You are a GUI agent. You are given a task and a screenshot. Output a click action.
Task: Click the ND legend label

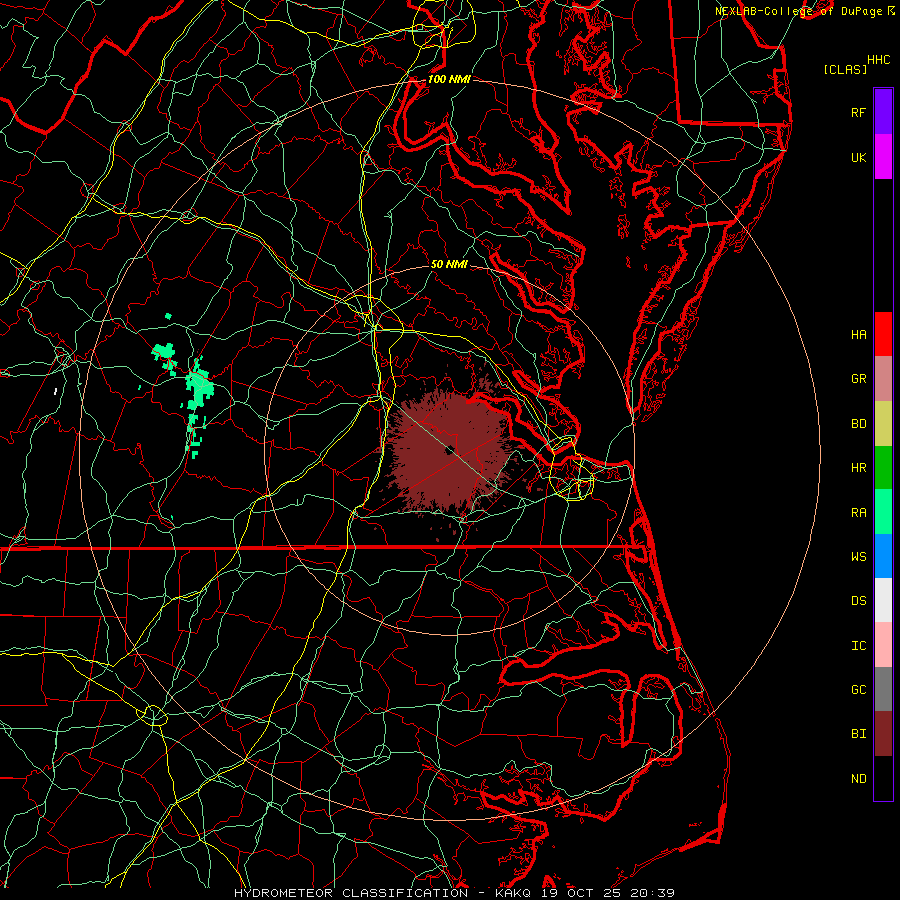click(x=858, y=779)
